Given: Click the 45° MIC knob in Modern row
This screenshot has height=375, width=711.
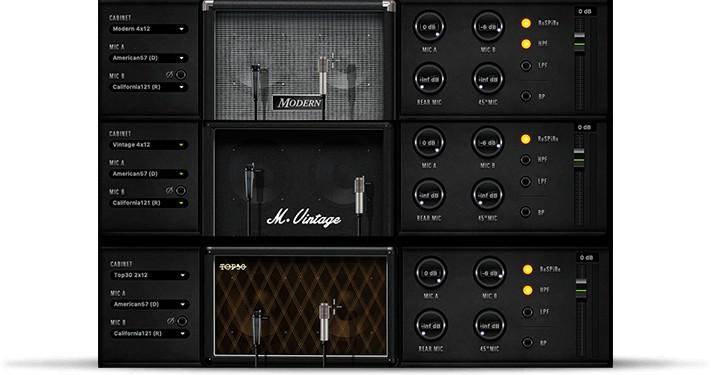Looking at the screenshot, I should point(488,79).
